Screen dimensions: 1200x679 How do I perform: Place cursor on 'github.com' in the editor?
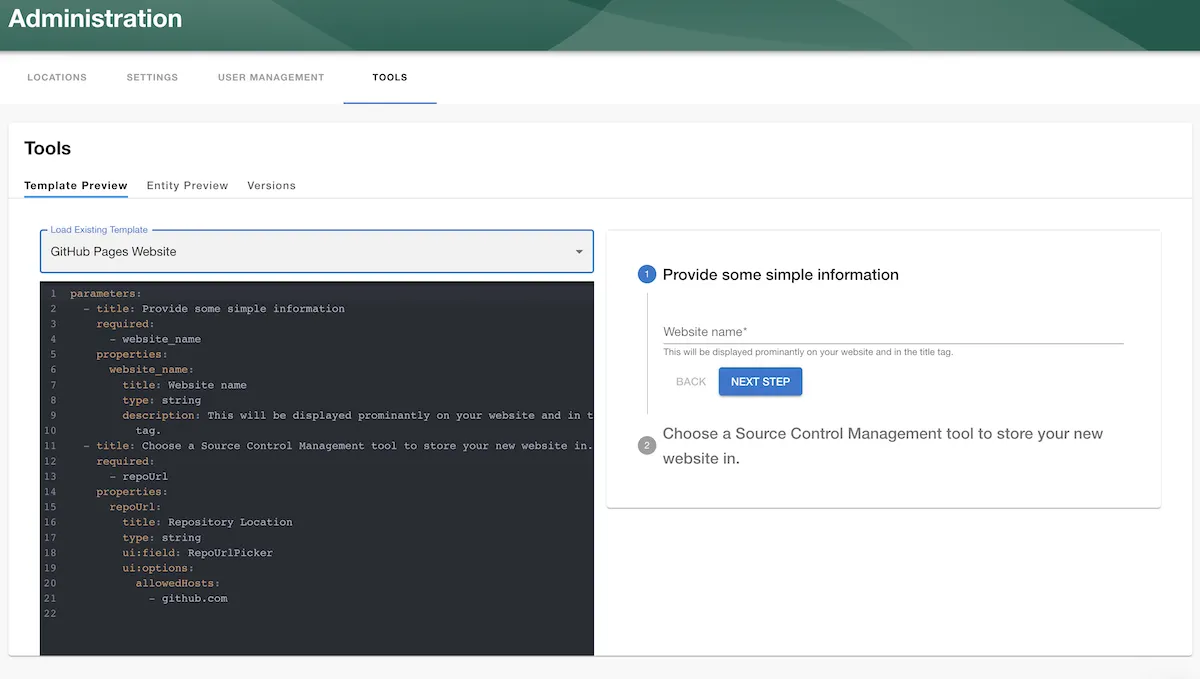click(x=194, y=598)
